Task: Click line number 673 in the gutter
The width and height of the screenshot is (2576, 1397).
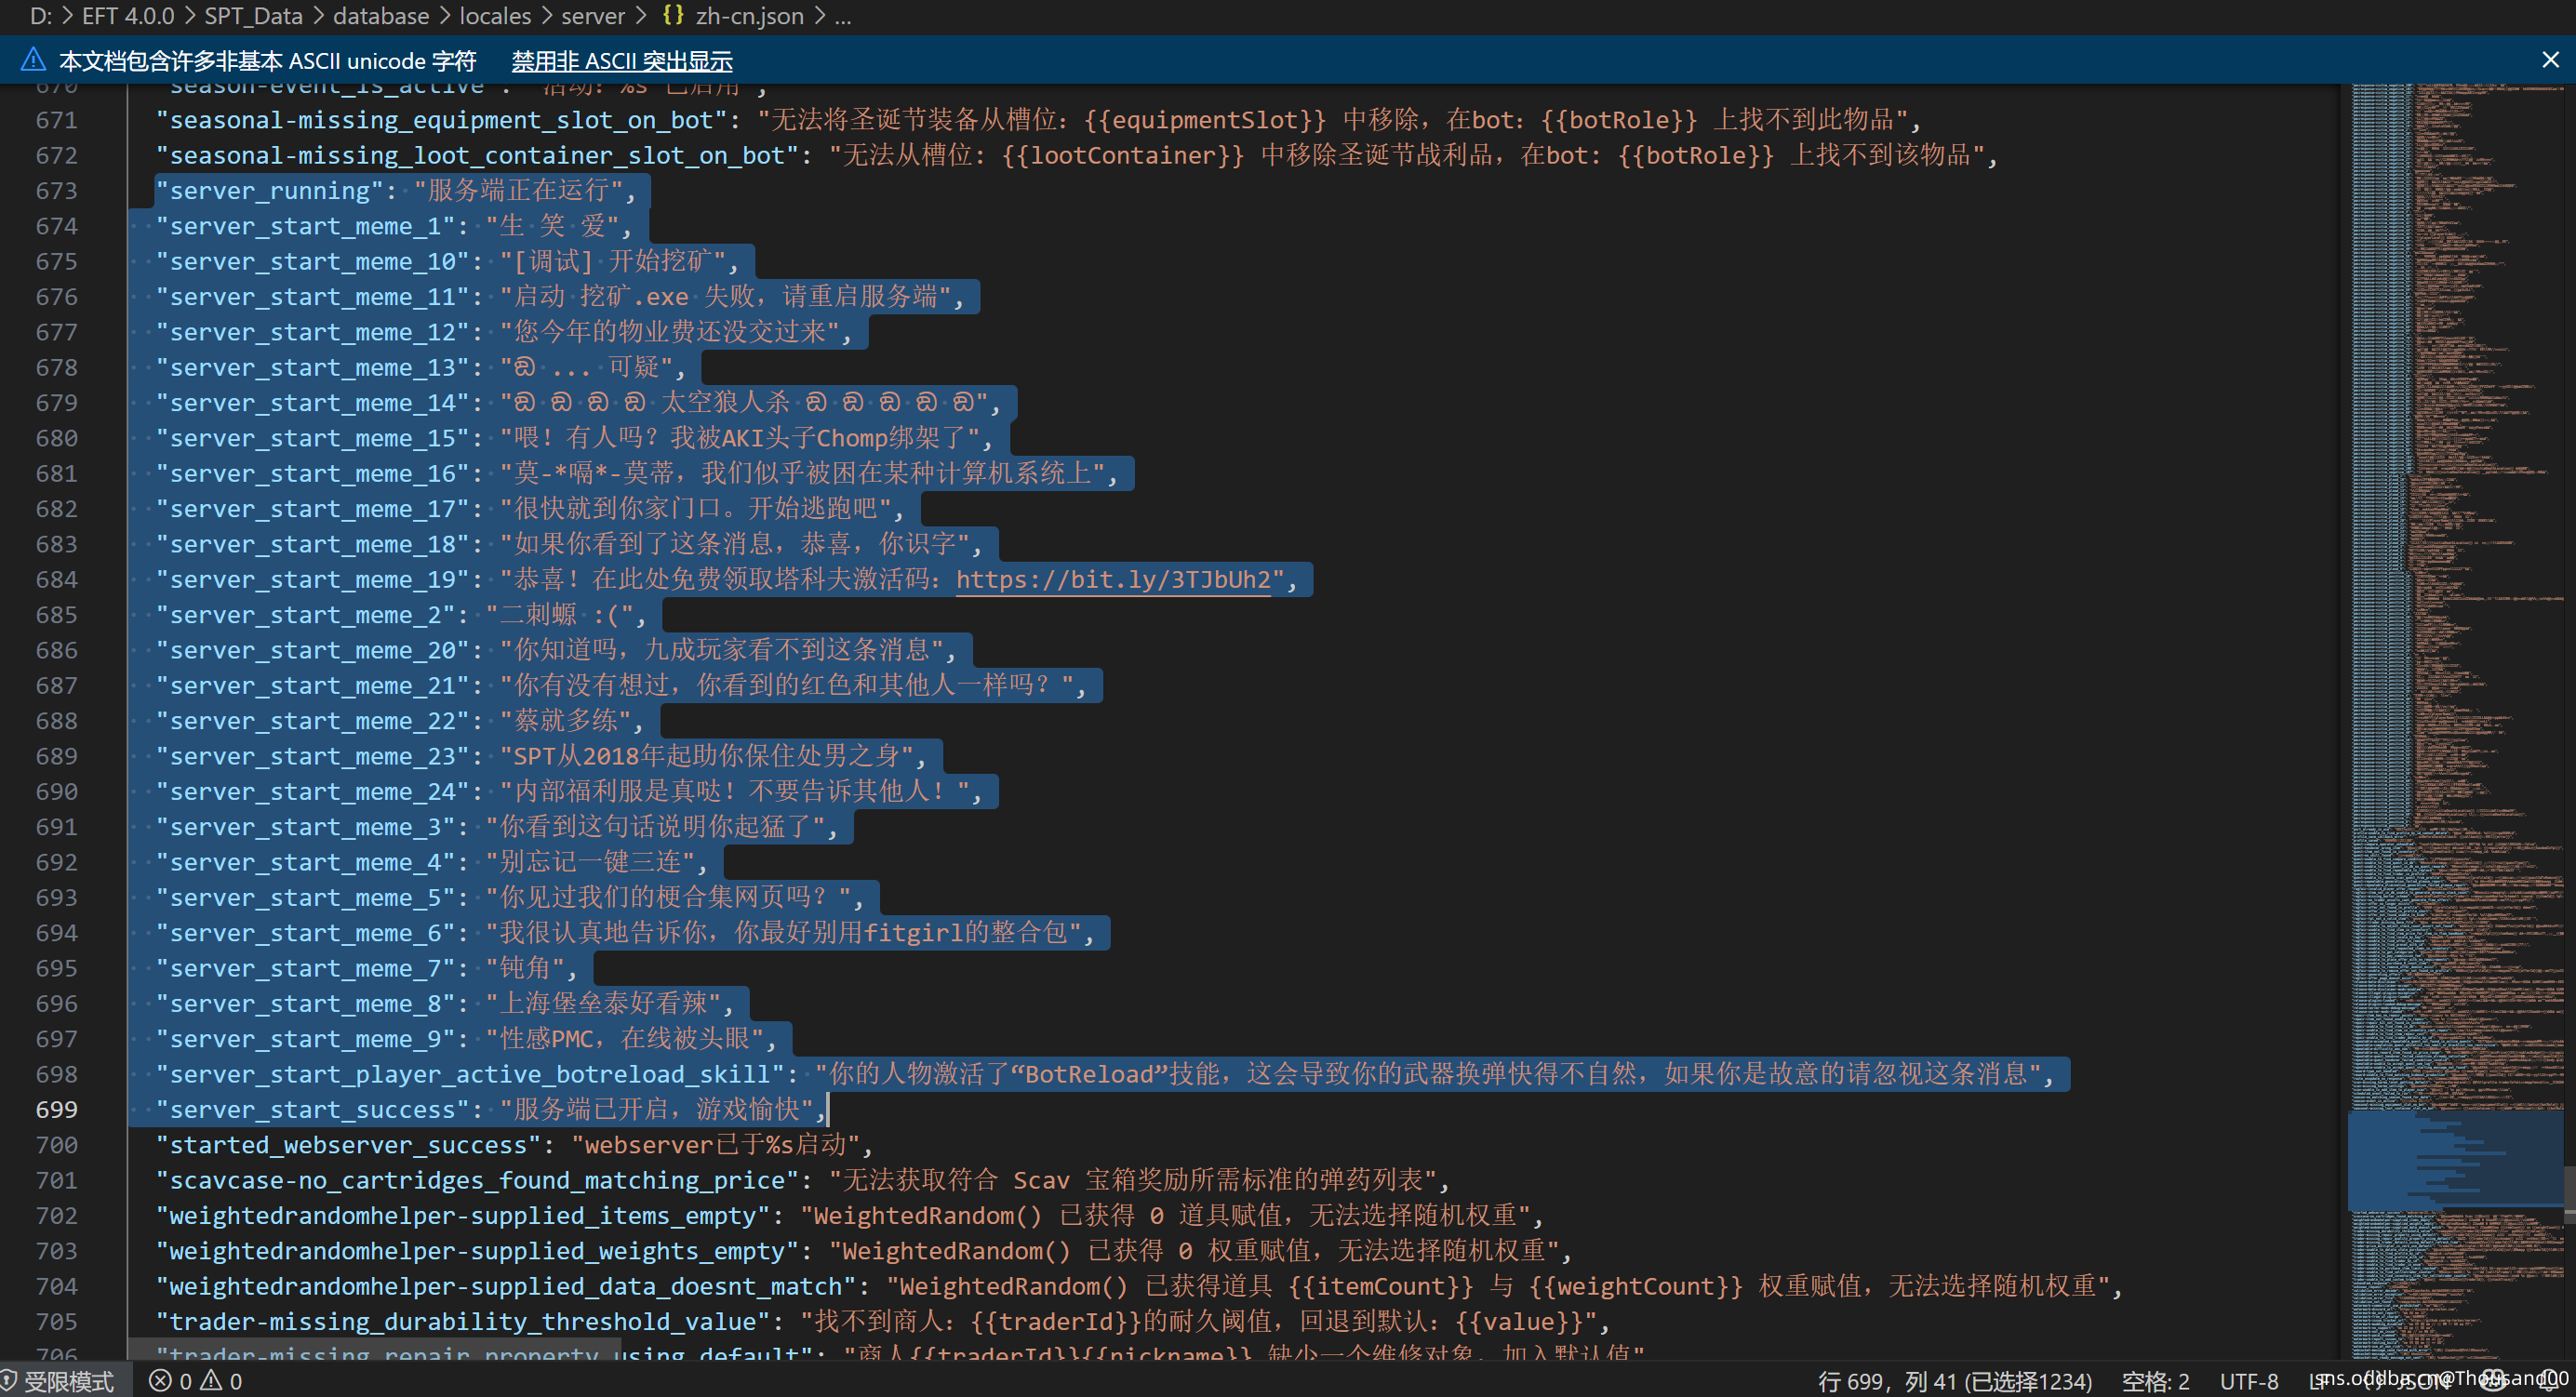Action: pyautogui.click(x=56, y=191)
